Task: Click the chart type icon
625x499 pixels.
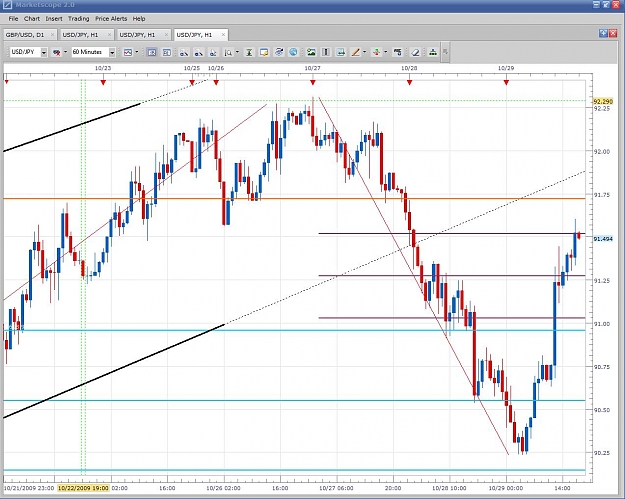Action: pos(128,52)
